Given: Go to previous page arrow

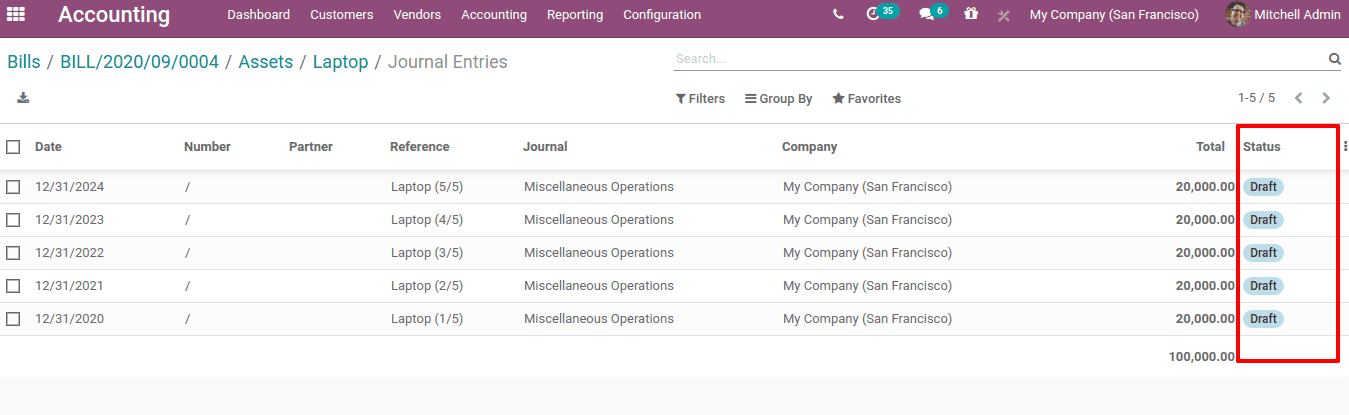Looking at the screenshot, I should (1299, 98).
